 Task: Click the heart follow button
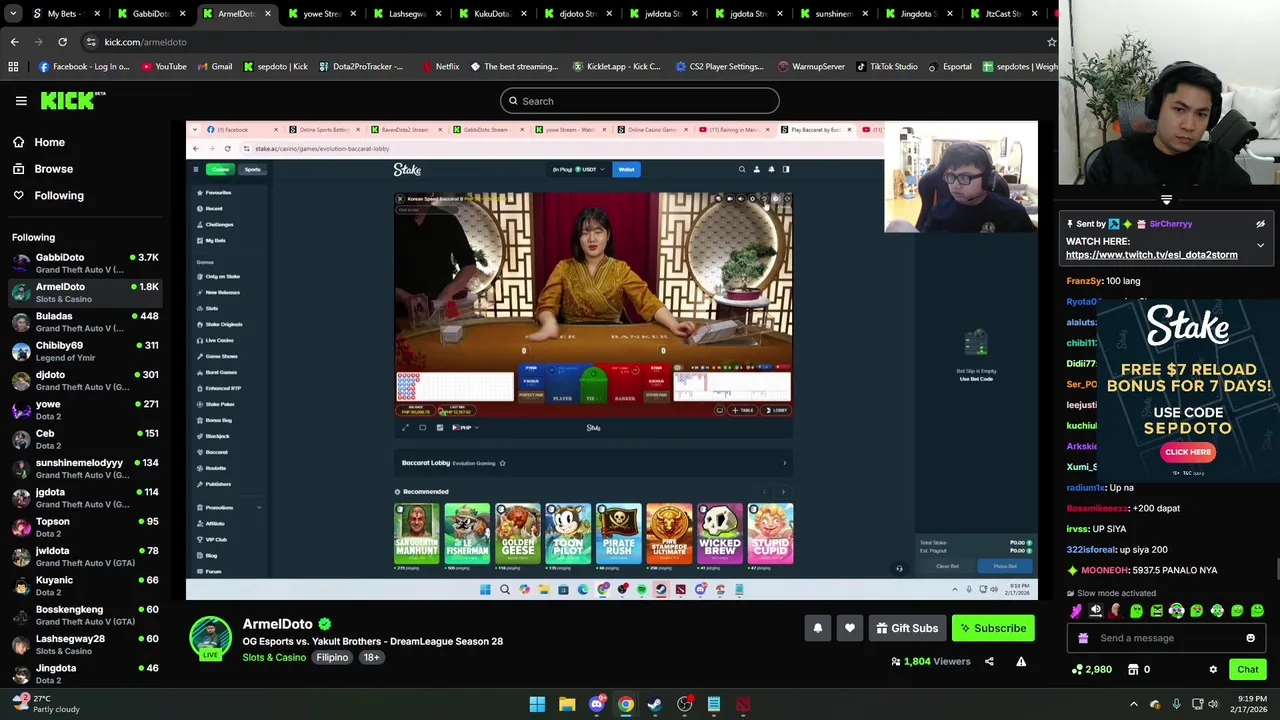pyautogui.click(x=850, y=628)
